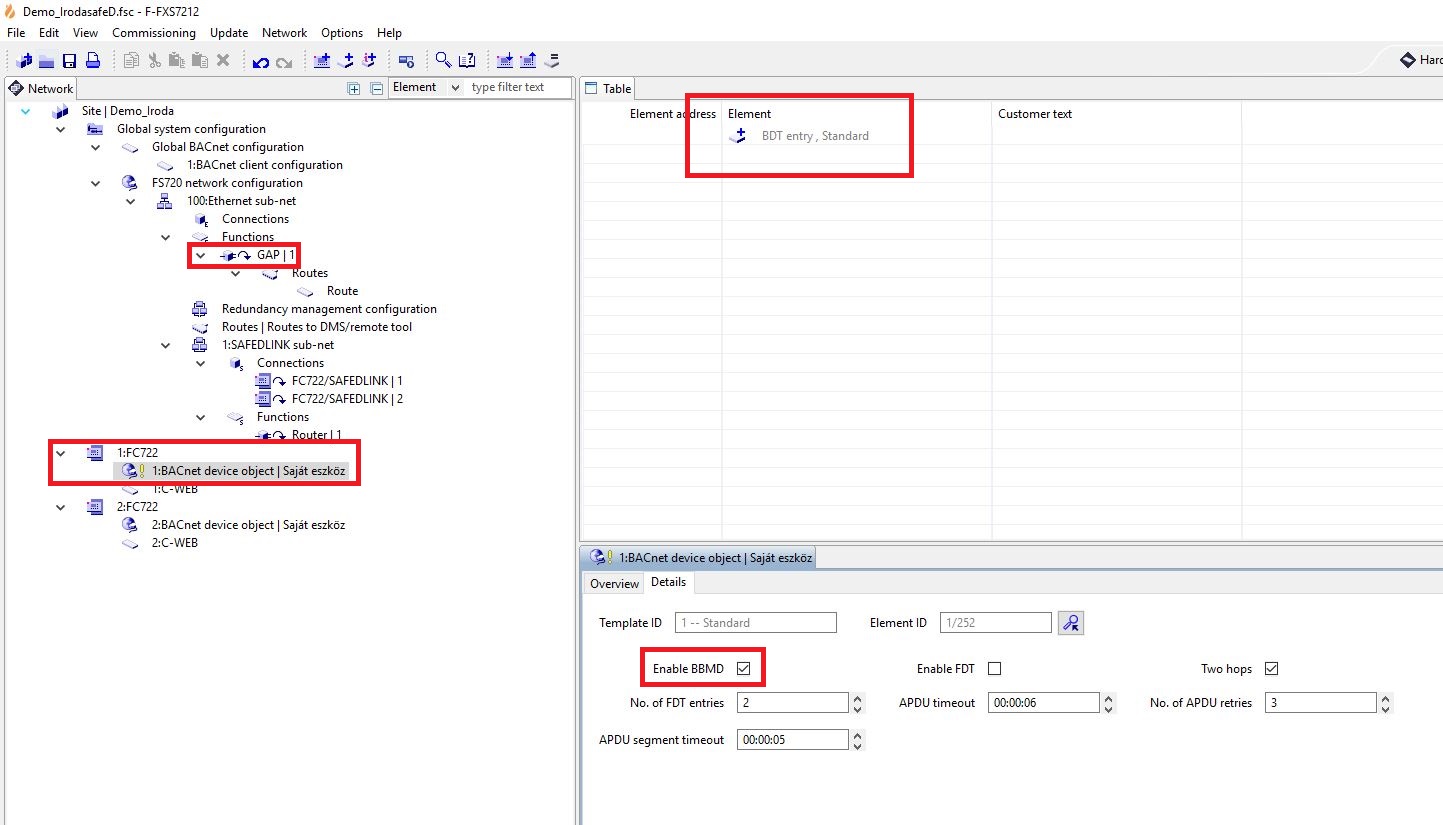Collapse the GAP | 1 tree node

click(x=200, y=255)
